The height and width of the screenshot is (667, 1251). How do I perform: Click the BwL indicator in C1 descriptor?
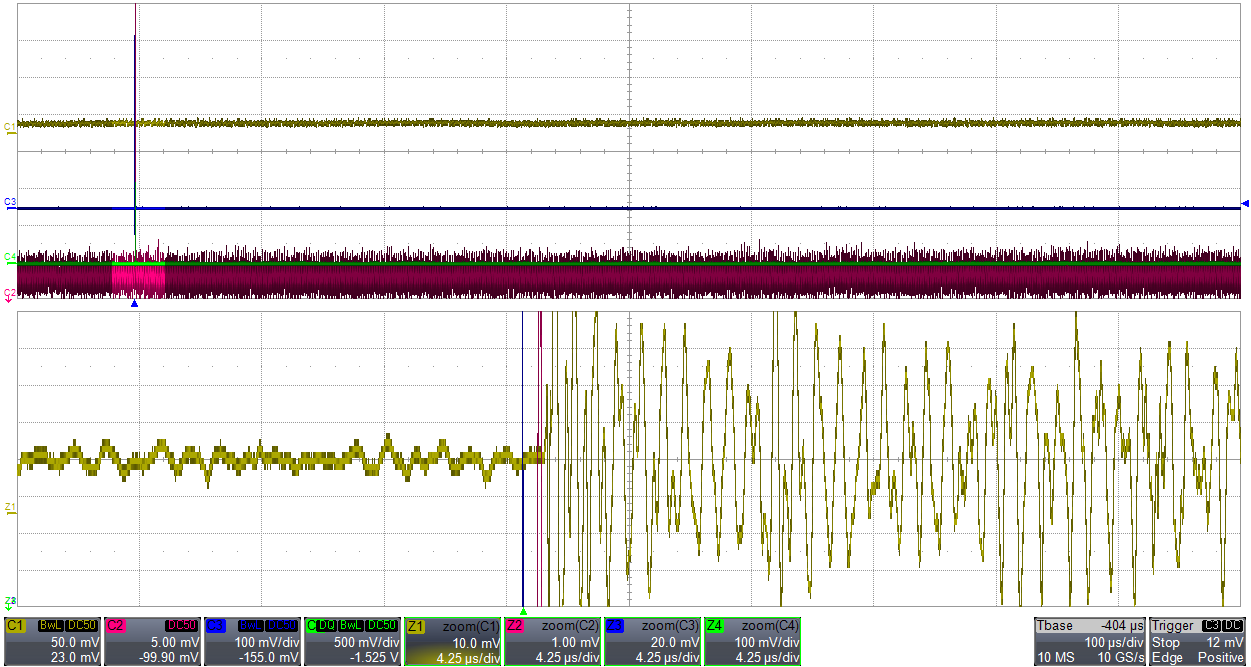(x=51, y=625)
